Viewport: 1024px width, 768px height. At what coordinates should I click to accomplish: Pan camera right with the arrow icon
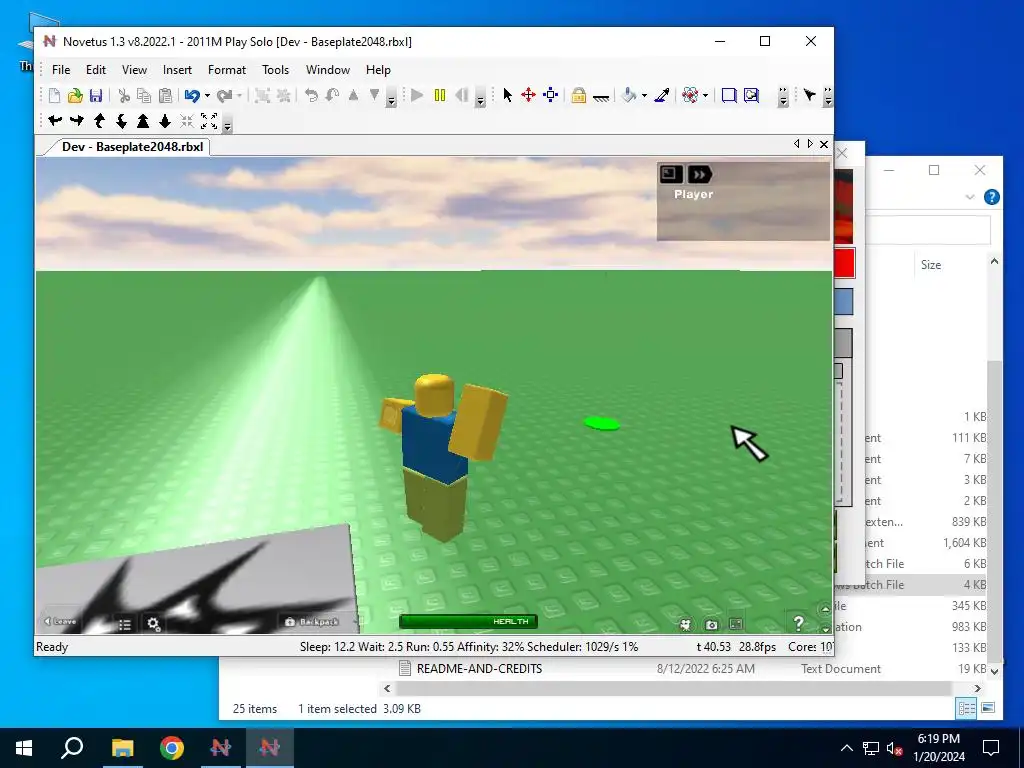coord(77,121)
